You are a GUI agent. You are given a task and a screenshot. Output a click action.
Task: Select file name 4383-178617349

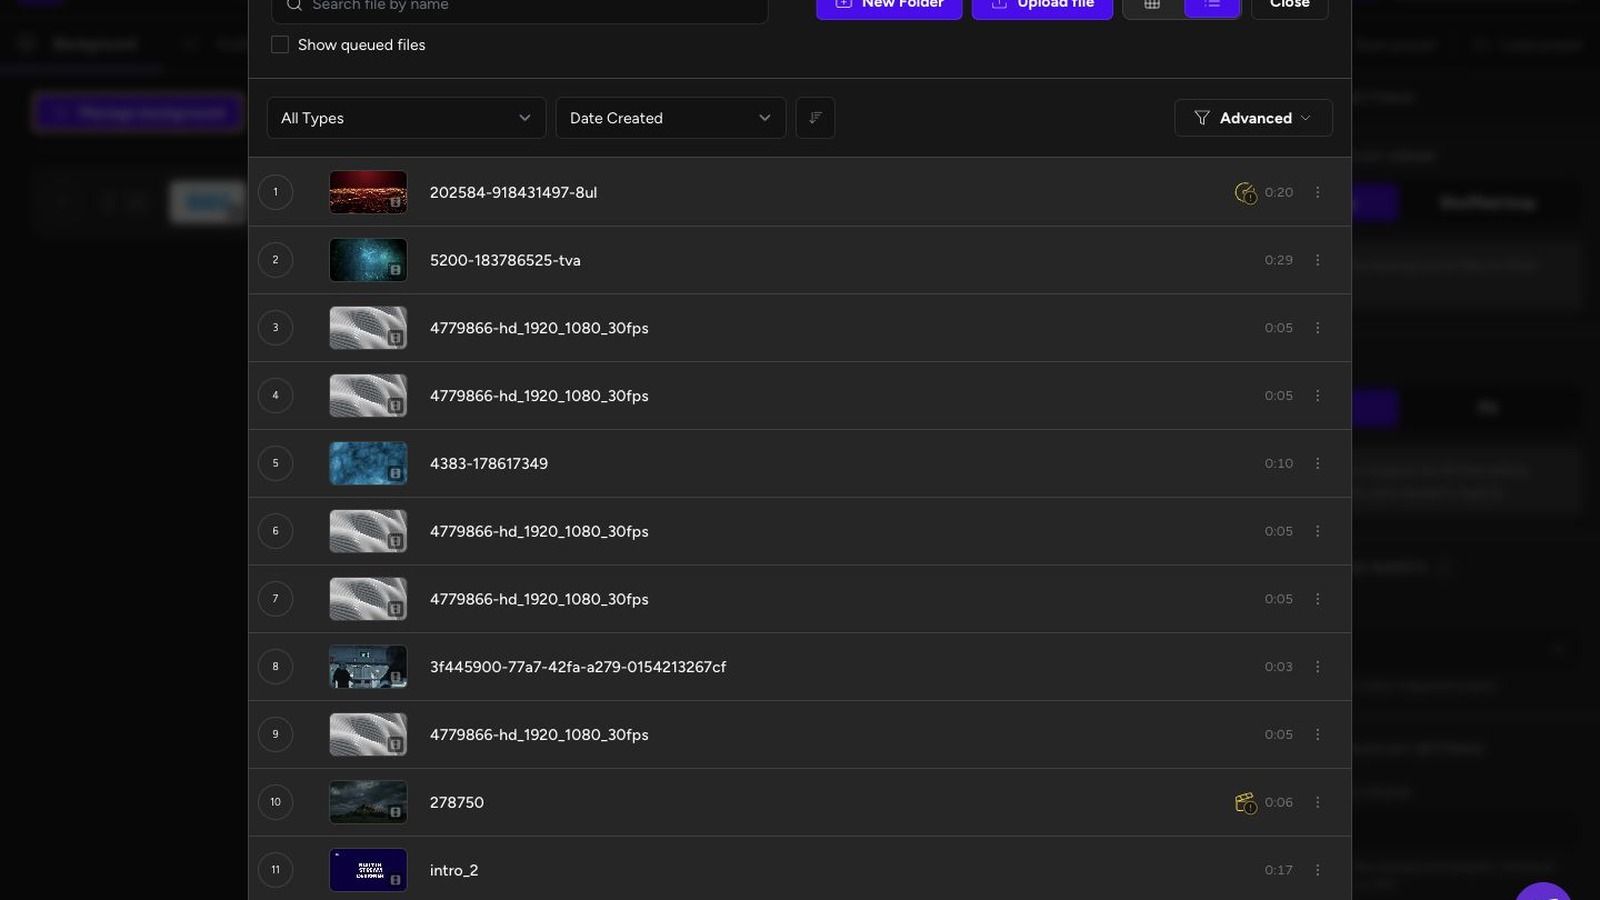(488, 463)
